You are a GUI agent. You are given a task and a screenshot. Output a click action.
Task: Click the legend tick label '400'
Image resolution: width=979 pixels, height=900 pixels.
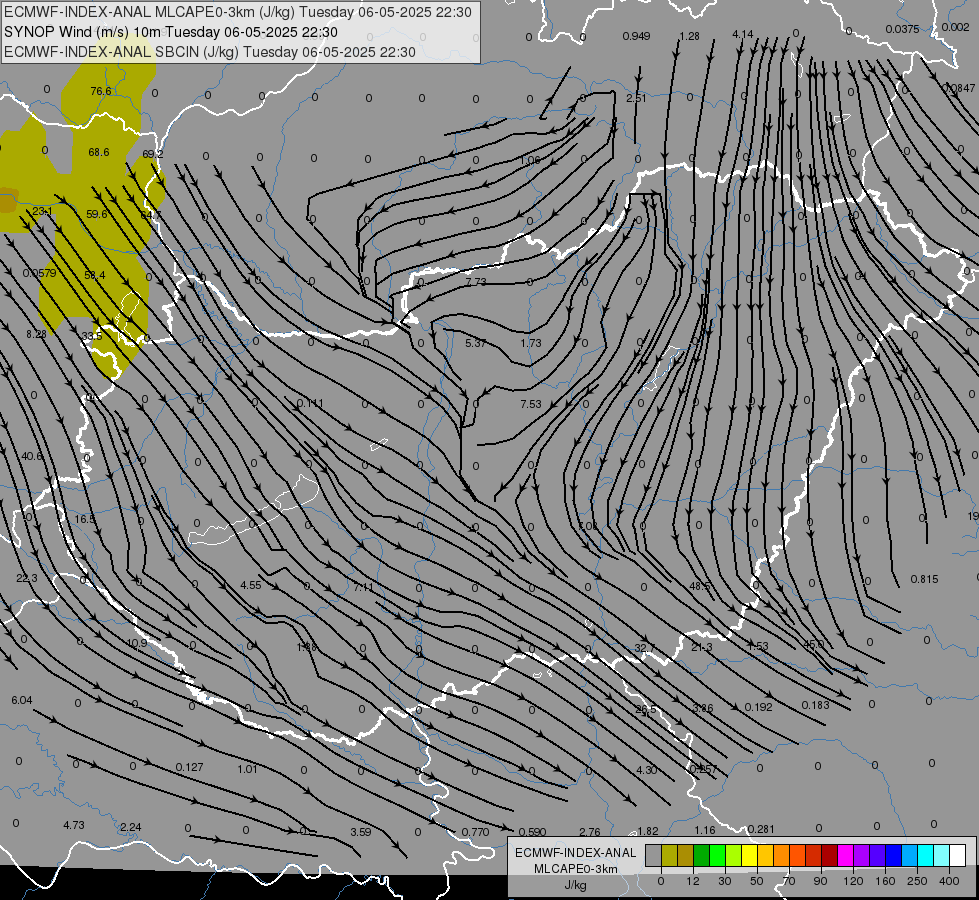[x=949, y=881]
